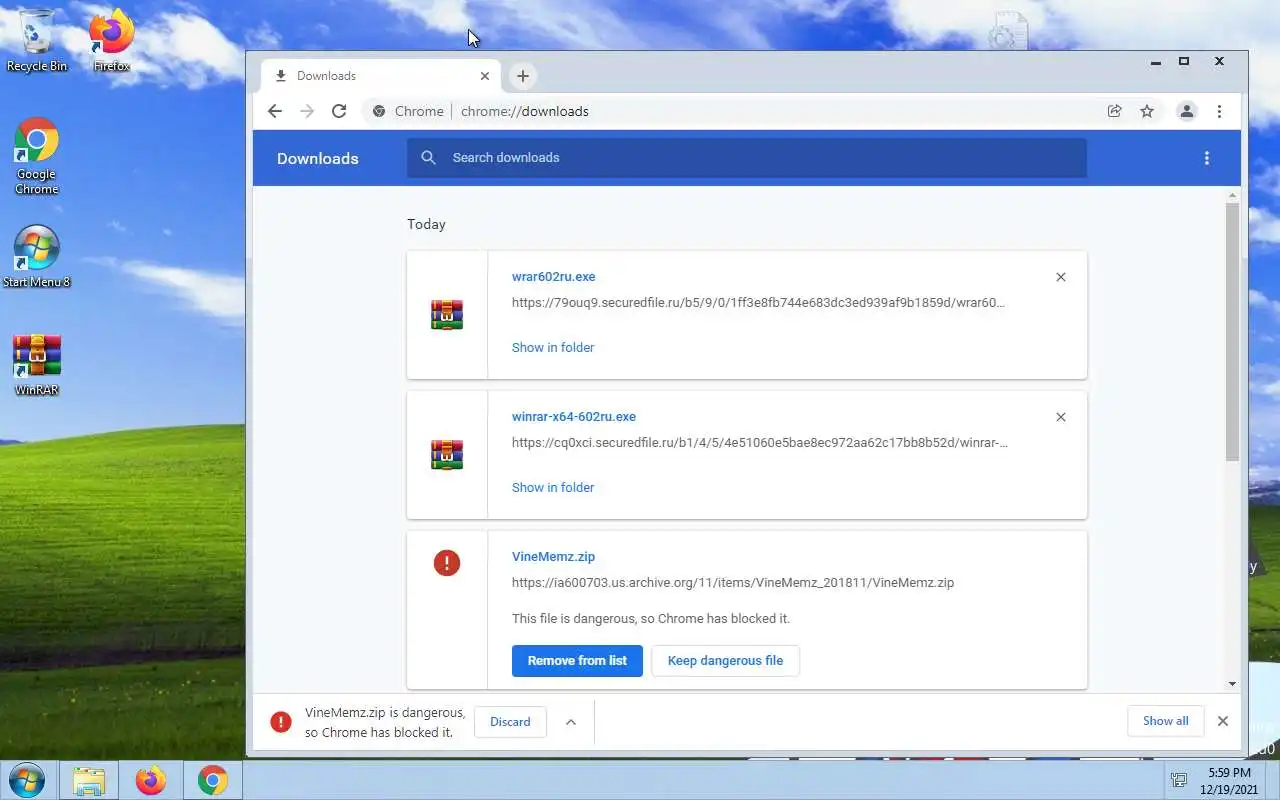This screenshot has width=1280, height=800.
Task: Open a new tab with plus button
Action: [522, 75]
